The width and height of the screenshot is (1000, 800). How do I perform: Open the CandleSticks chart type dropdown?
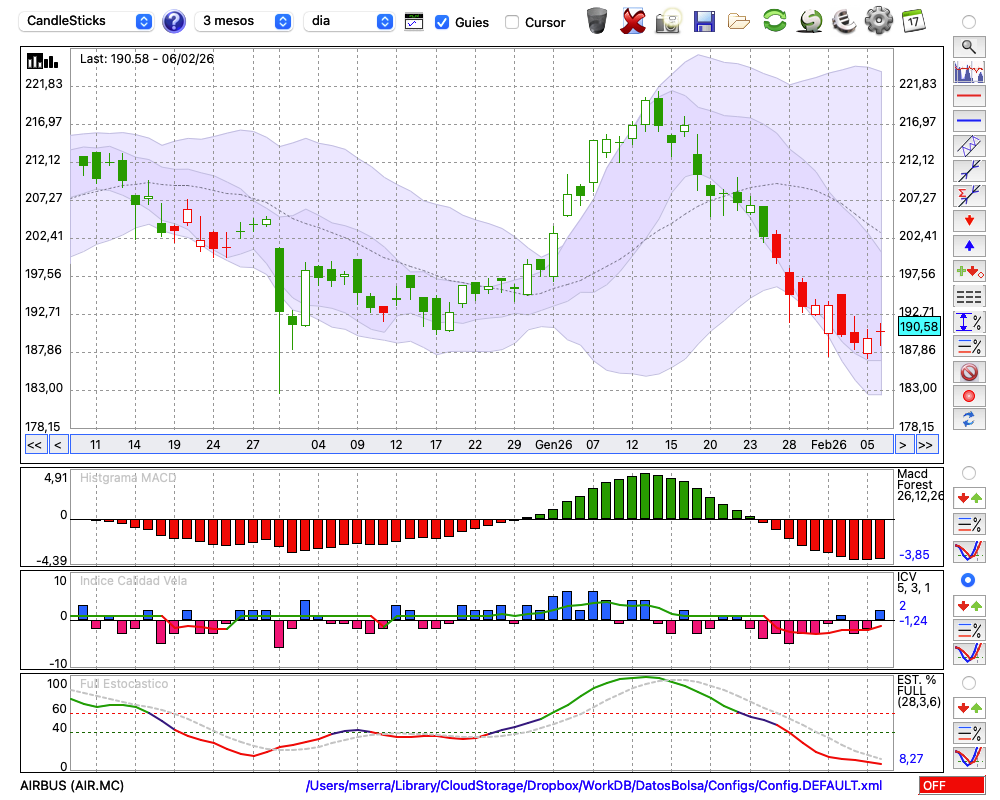tap(87, 21)
